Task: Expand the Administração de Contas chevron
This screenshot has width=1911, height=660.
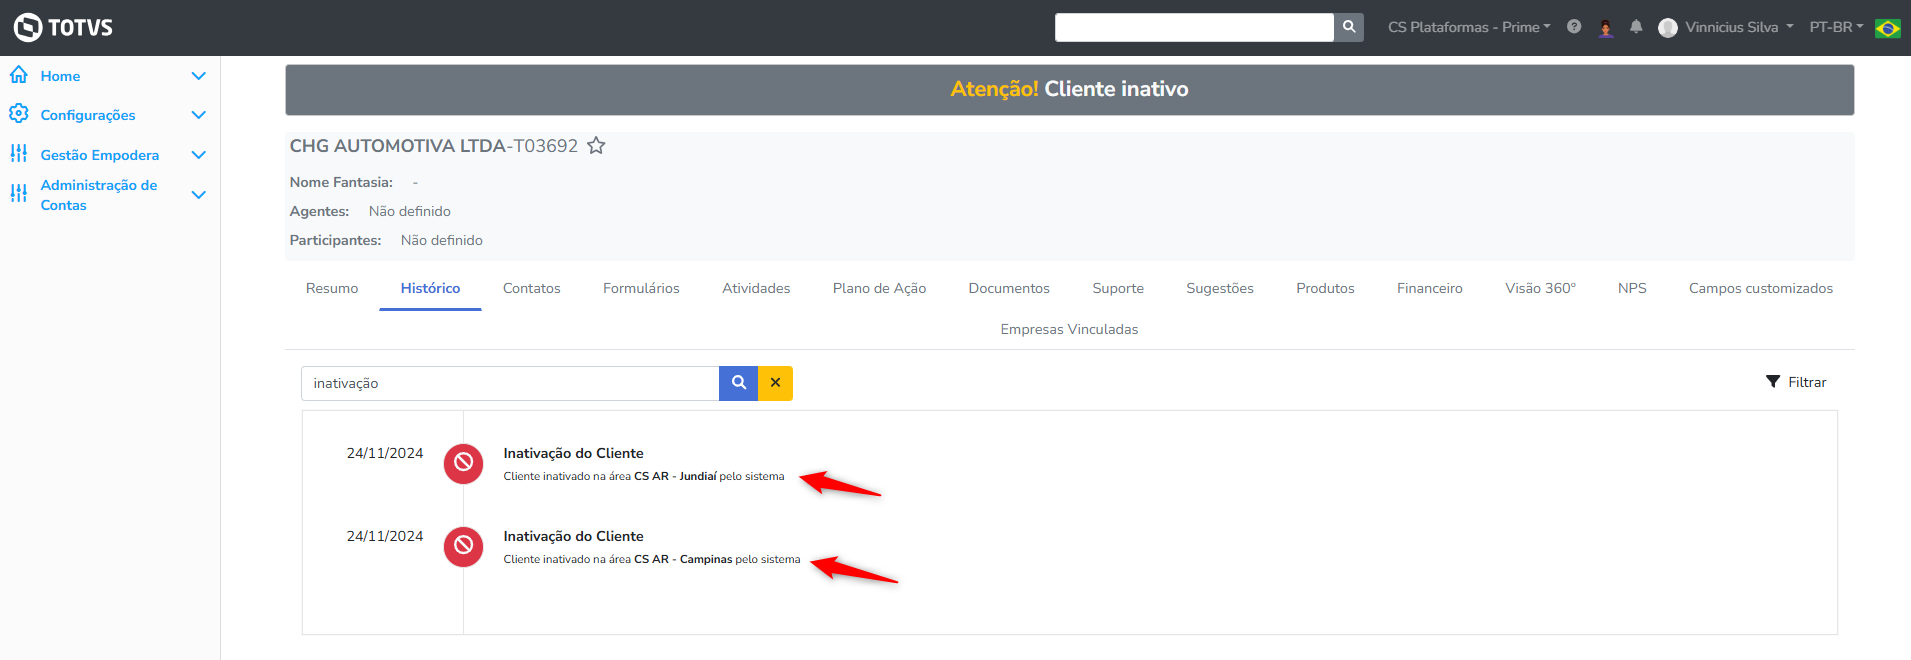Action: 198,195
